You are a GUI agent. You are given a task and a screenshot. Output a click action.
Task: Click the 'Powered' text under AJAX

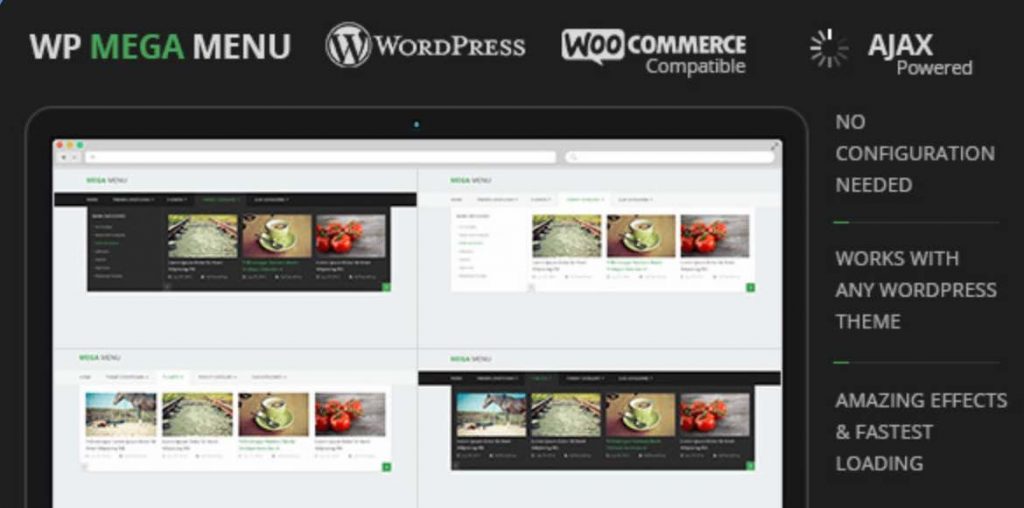[x=934, y=67]
